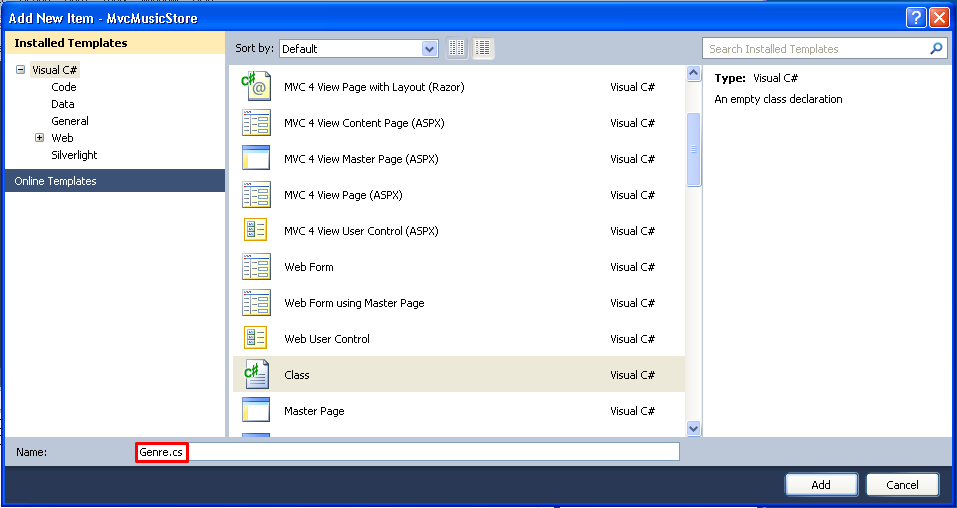Select "MVC 4 View Master Page (ASPX)" text
This screenshot has height=508, width=957.
click(361, 159)
